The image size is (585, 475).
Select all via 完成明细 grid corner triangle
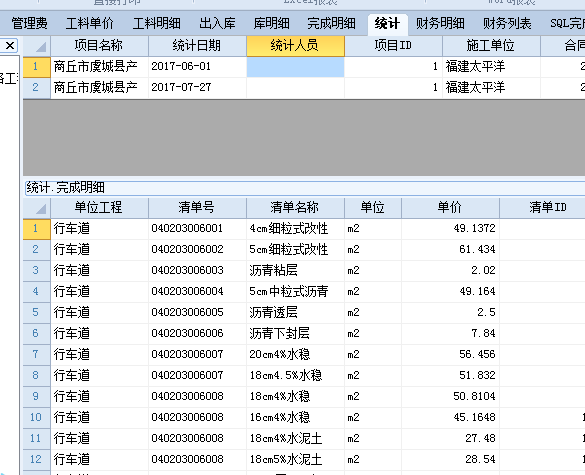[x=37, y=208]
